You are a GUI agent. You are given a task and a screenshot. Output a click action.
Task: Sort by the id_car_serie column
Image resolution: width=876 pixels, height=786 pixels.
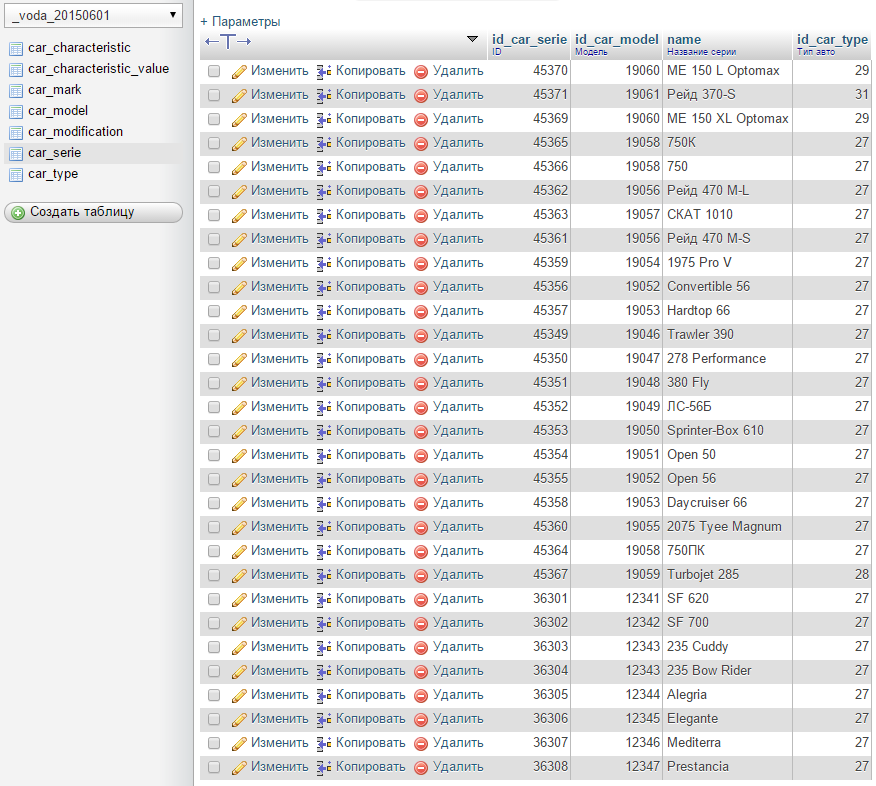(x=529, y=39)
